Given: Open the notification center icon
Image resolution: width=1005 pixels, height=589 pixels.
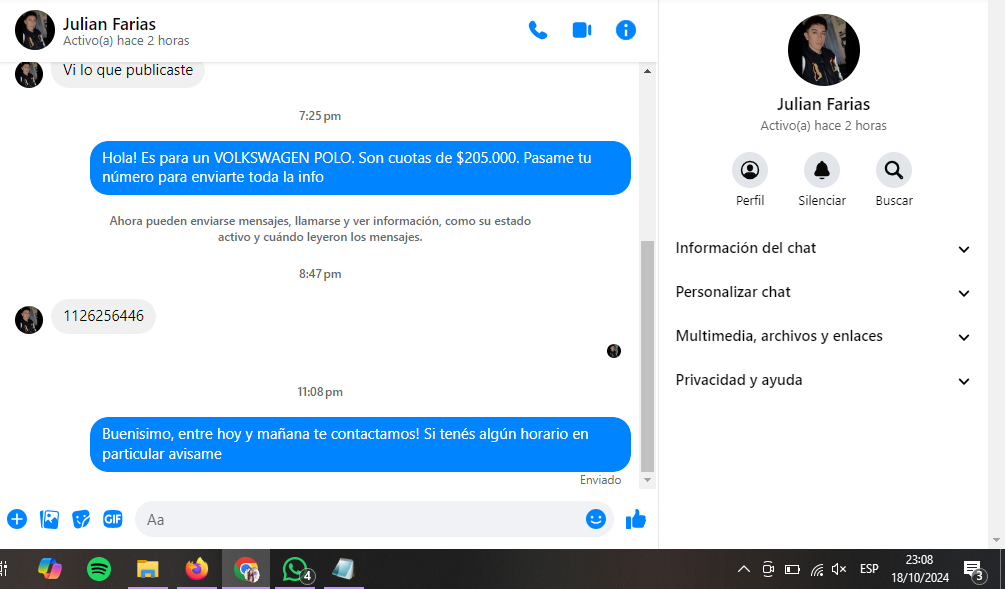Looking at the screenshot, I should pyautogui.click(x=974, y=568).
